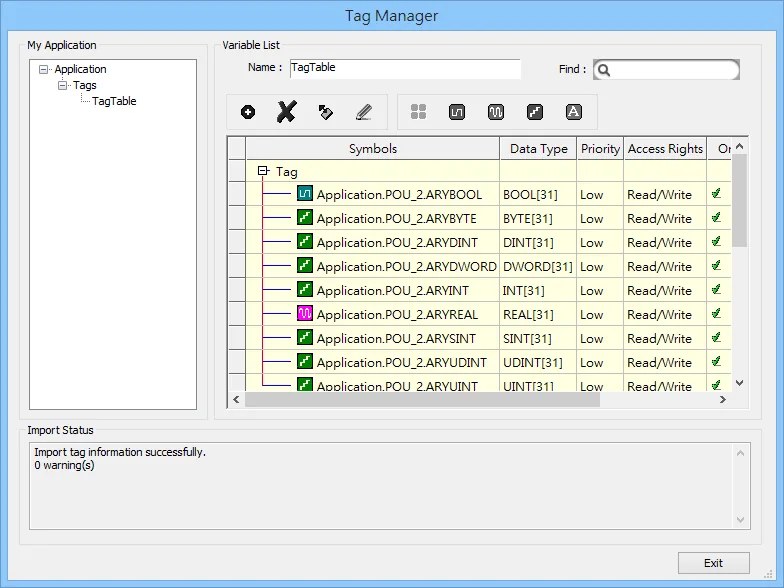
Task: Click row selector beside ARYDINT row
Action: click(x=237, y=242)
